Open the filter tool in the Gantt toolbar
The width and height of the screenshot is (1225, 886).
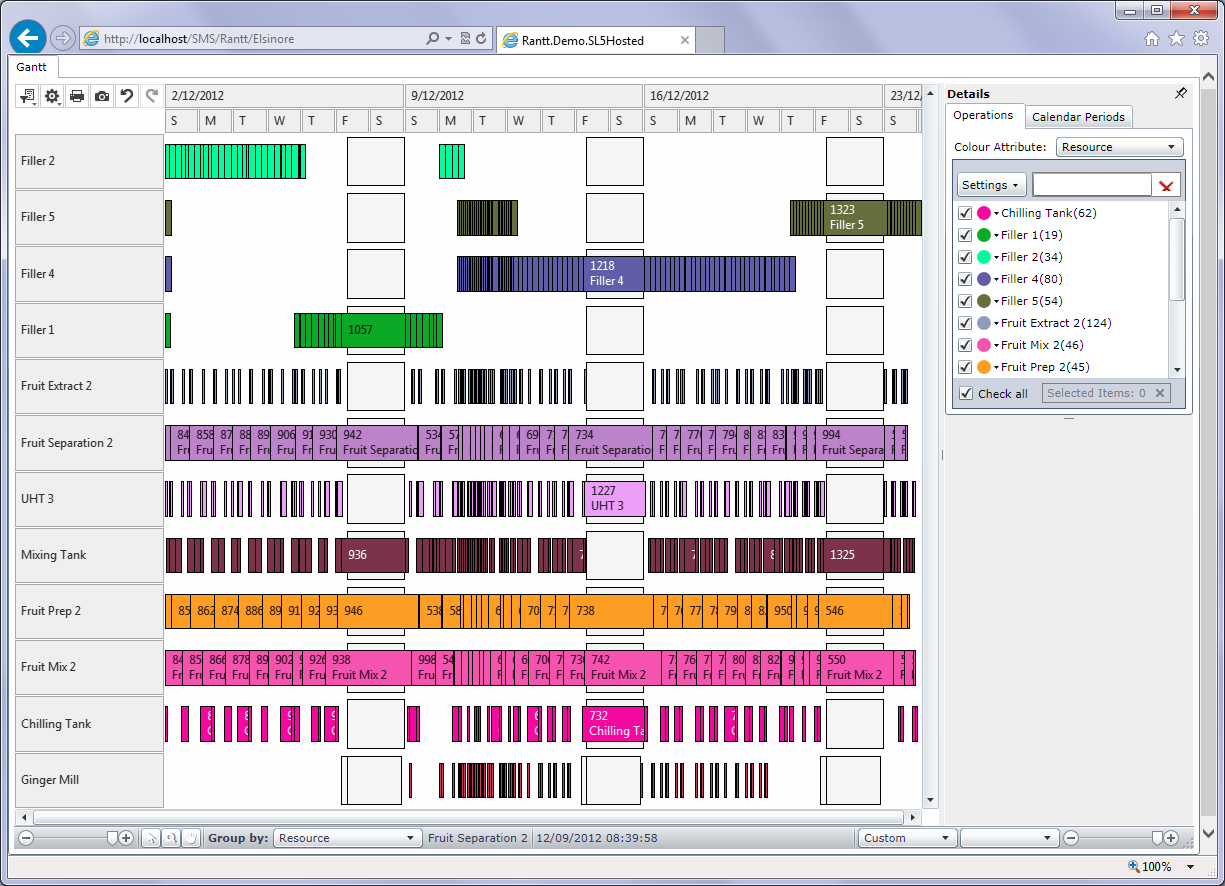[x=27, y=96]
